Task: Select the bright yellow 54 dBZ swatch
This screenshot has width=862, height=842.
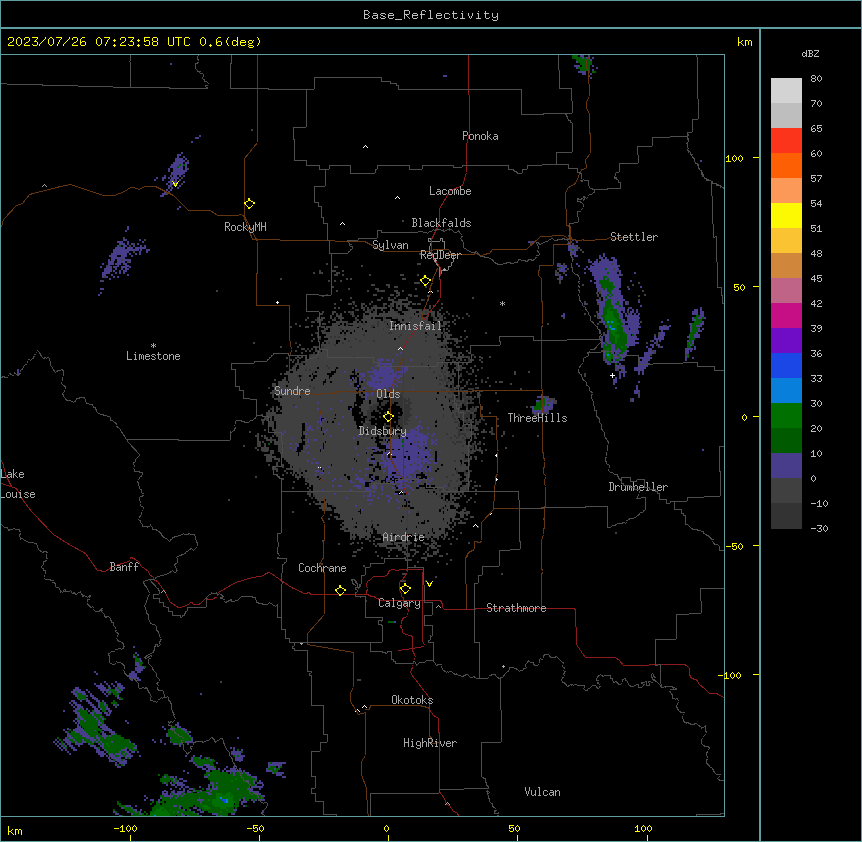Action: click(786, 215)
